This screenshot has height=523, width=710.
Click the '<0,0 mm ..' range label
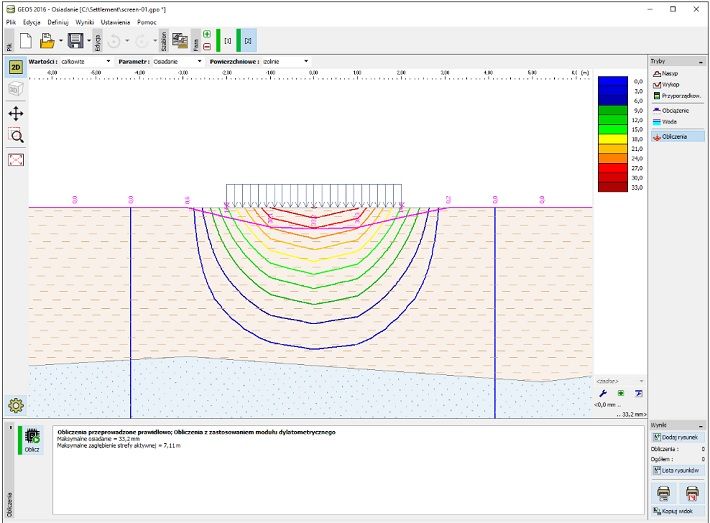(x=608, y=405)
